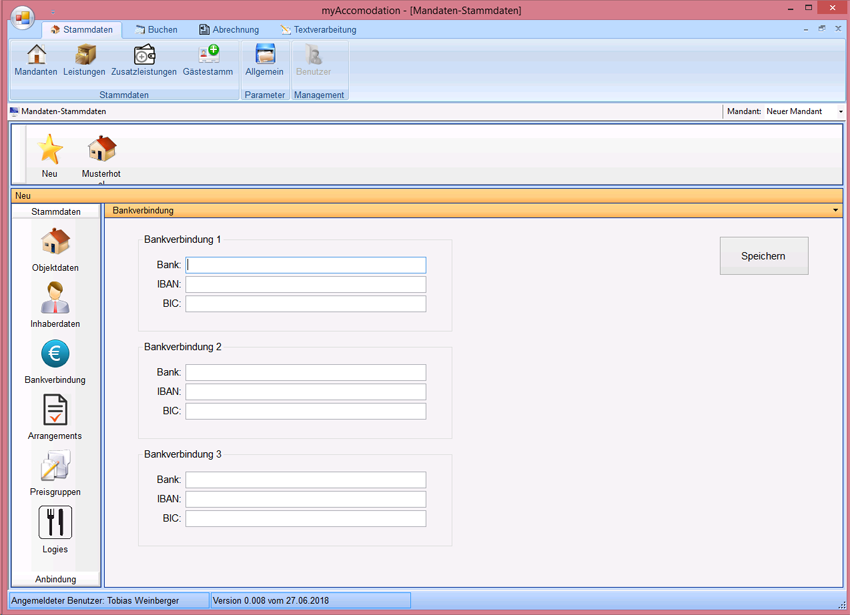
Task: Switch to the Buchen ribbon tab
Action: [x=156, y=30]
